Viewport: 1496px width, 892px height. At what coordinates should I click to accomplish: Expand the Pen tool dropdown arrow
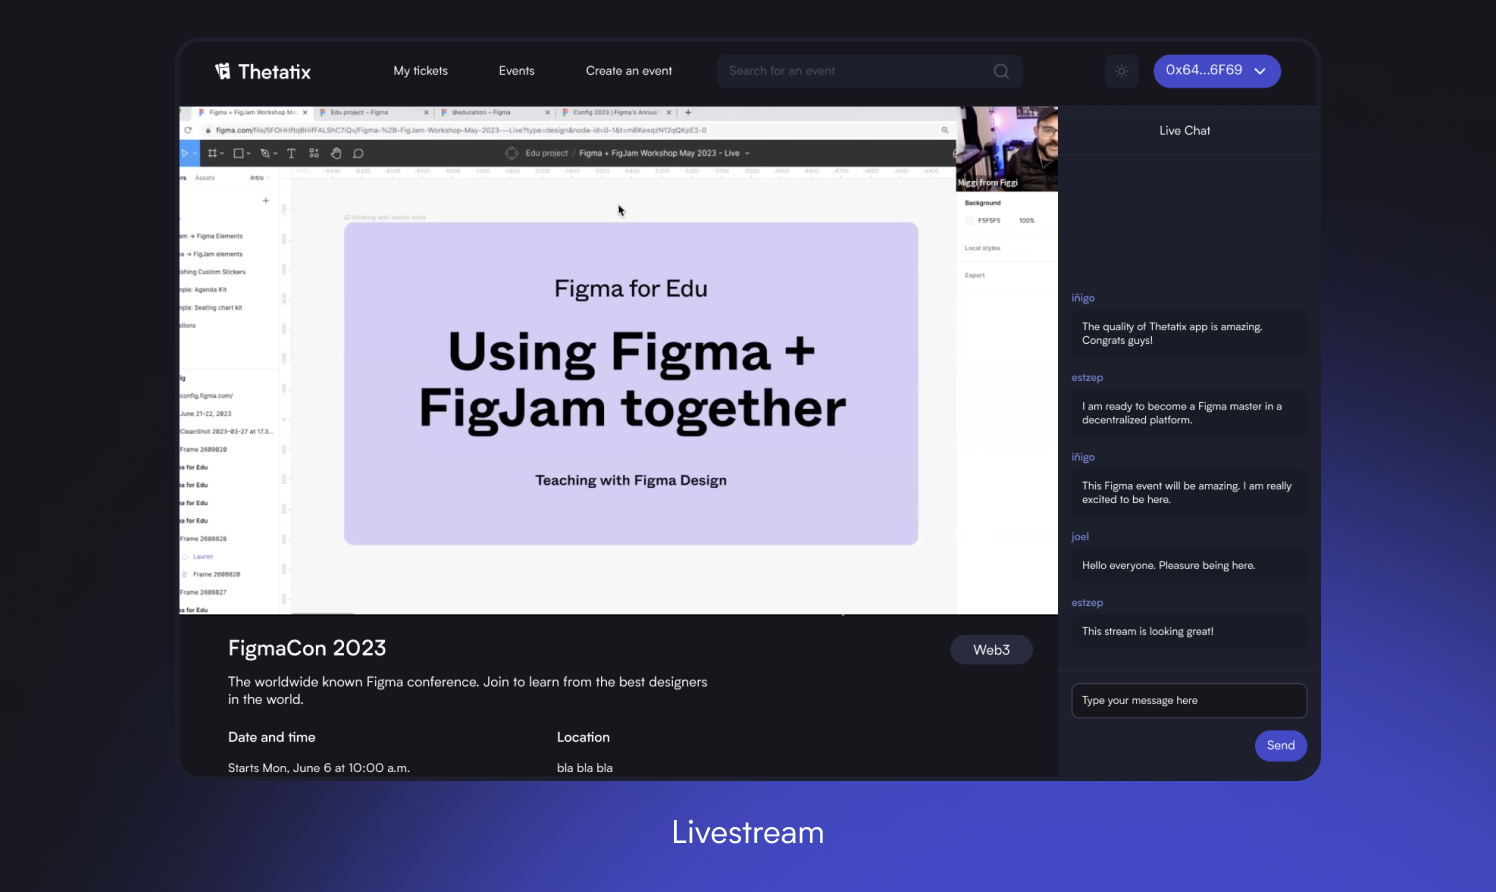click(x=275, y=154)
